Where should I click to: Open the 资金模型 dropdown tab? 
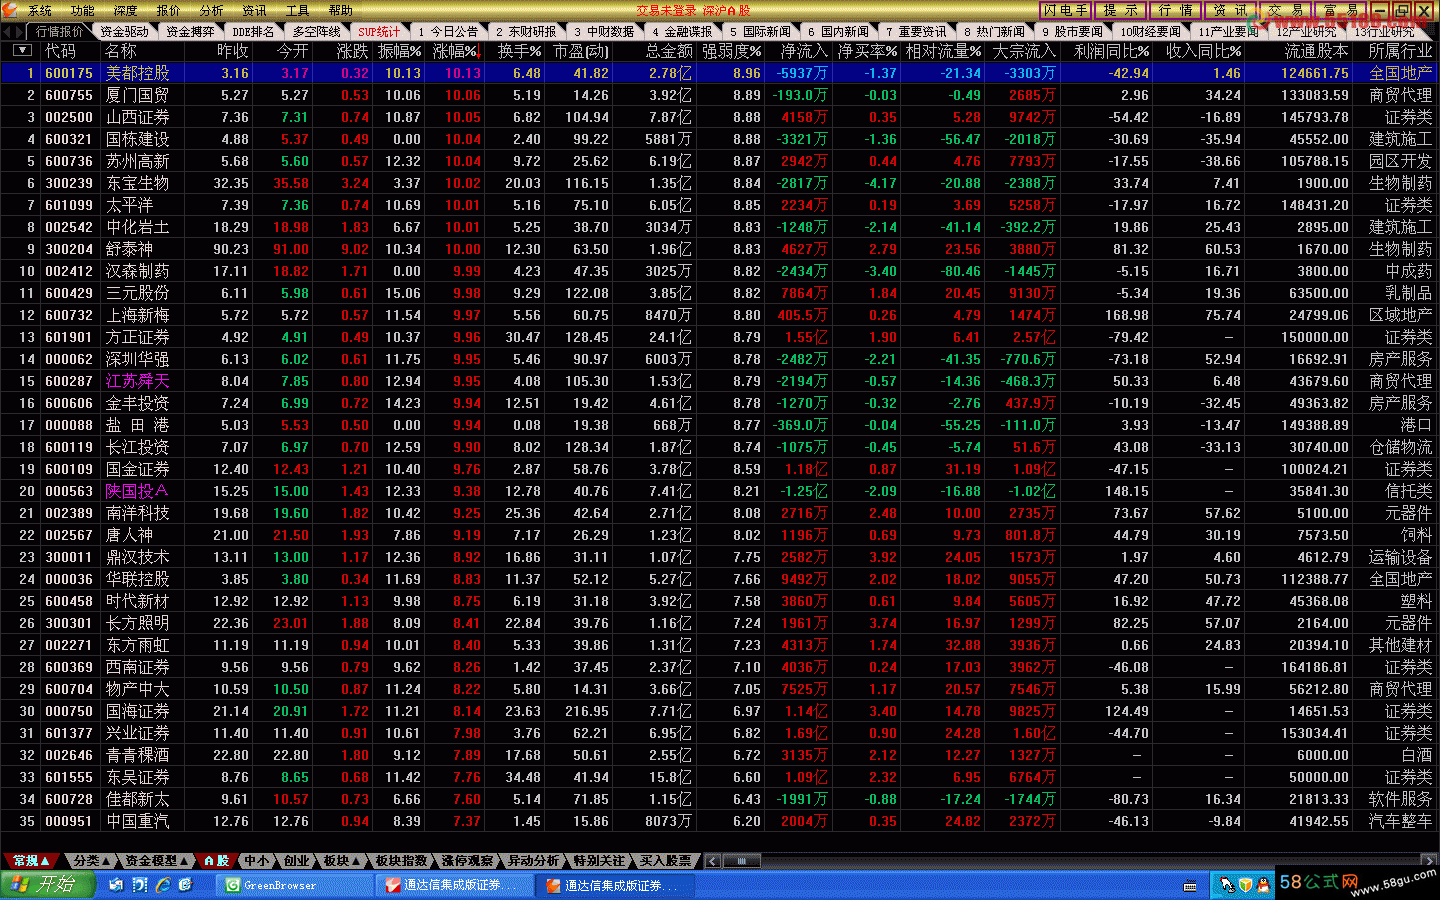coord(157,860)
